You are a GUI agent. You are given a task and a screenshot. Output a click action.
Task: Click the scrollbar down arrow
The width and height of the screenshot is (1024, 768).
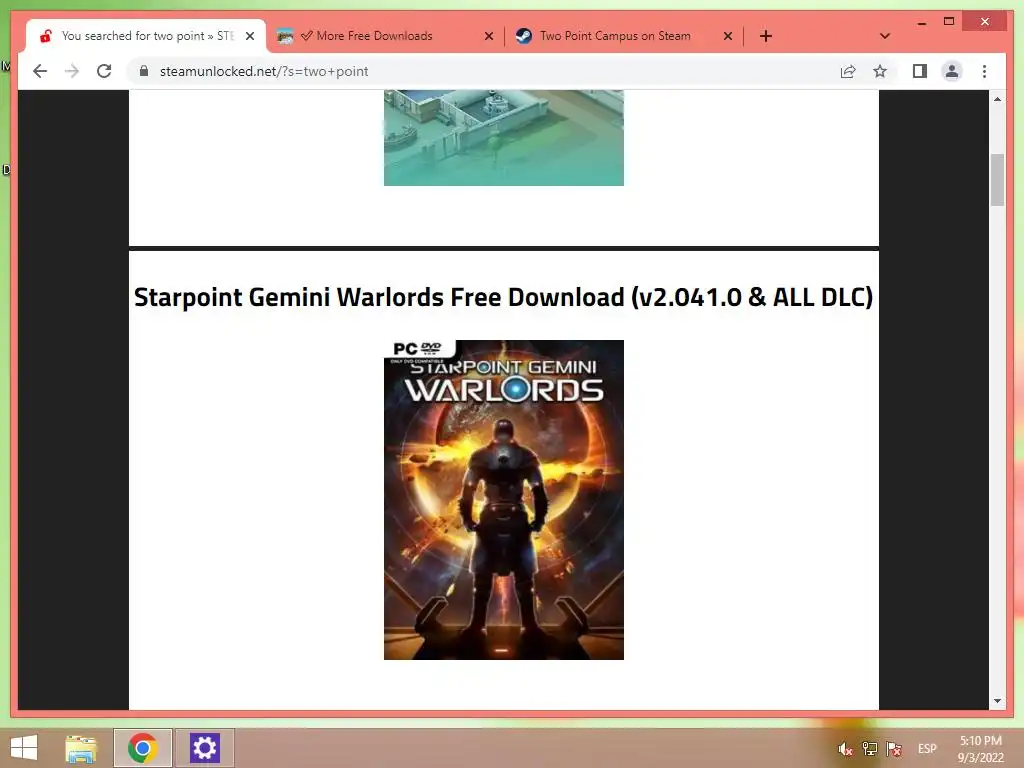tap(997, 701)
